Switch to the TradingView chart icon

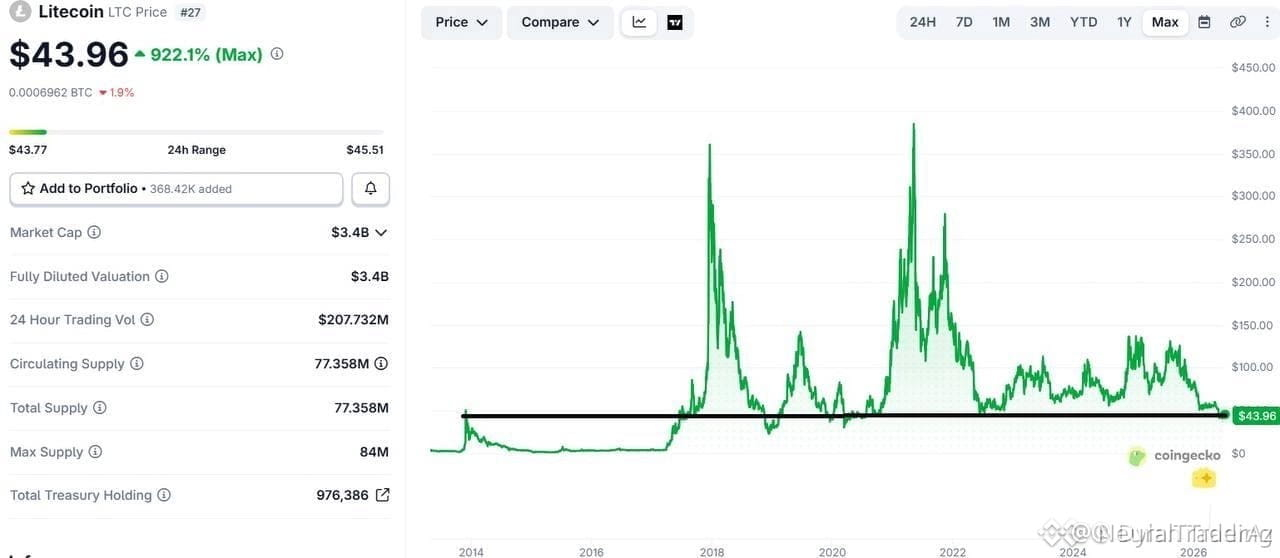pos(675,22)
